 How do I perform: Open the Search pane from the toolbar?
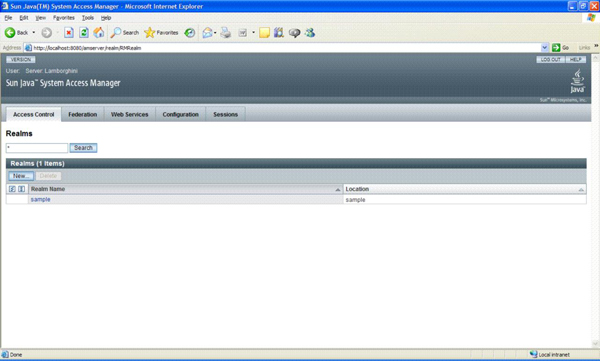tap(125, 33)
